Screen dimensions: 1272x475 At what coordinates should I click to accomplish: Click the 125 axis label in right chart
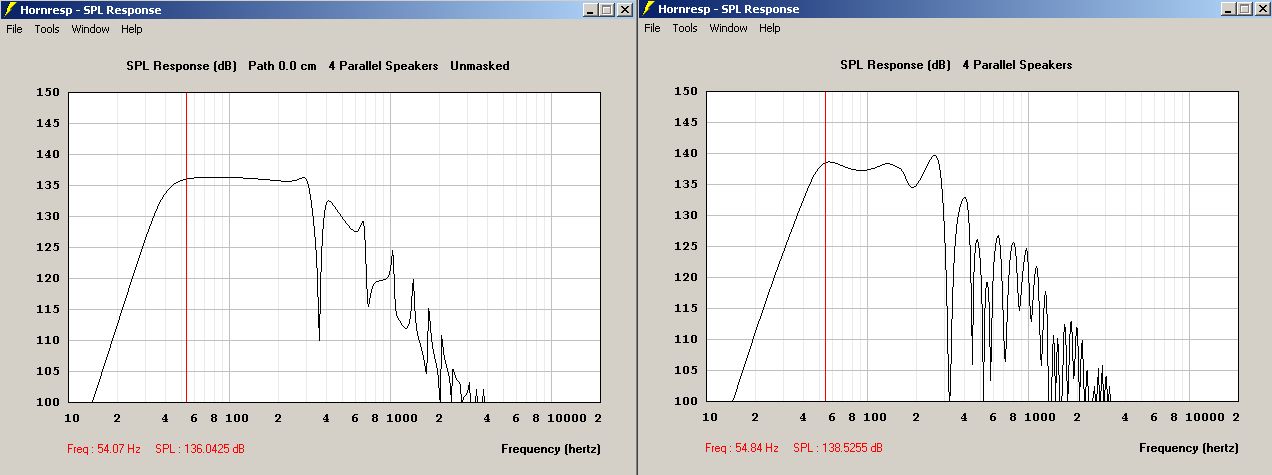tap(687, 246)
